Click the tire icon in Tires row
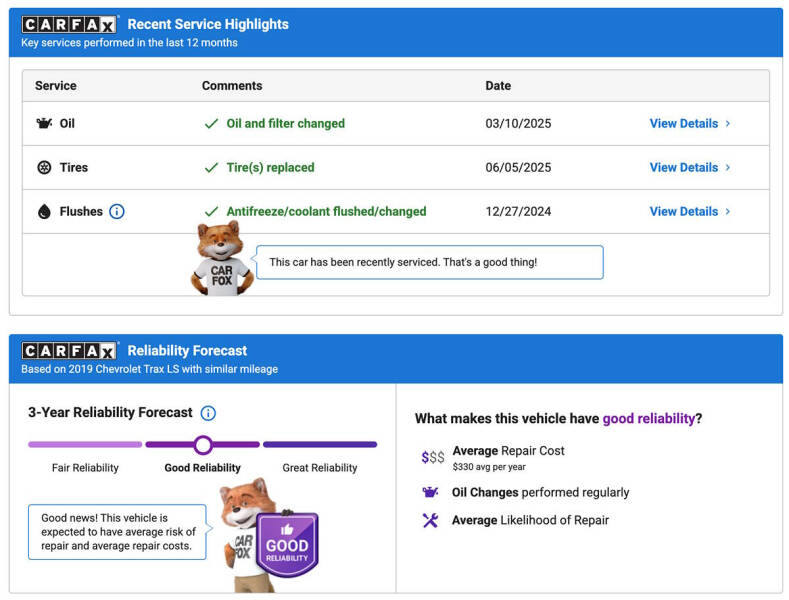Screen dimensions: 789x600 (44, 168)
